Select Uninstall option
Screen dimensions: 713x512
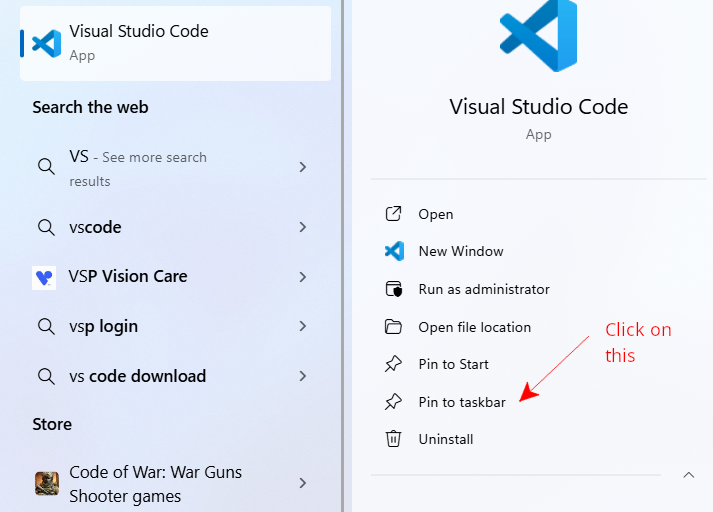446,439
